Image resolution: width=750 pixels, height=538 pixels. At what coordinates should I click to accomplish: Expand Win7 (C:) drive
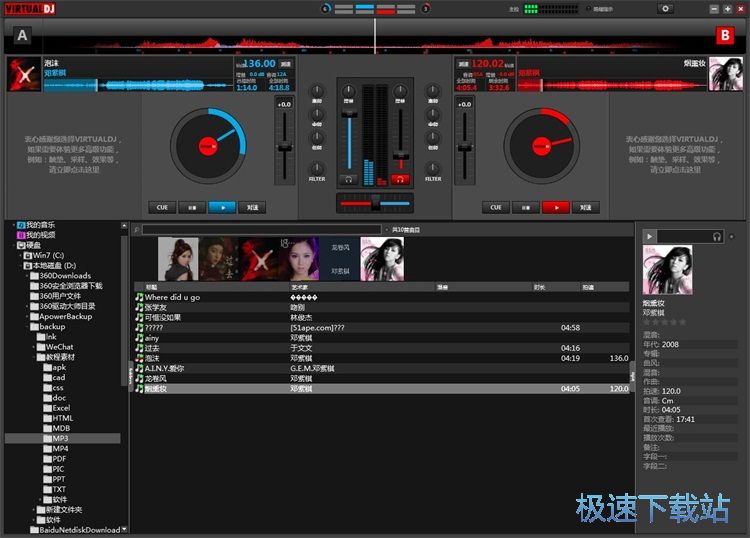click(x=20, y=255)
